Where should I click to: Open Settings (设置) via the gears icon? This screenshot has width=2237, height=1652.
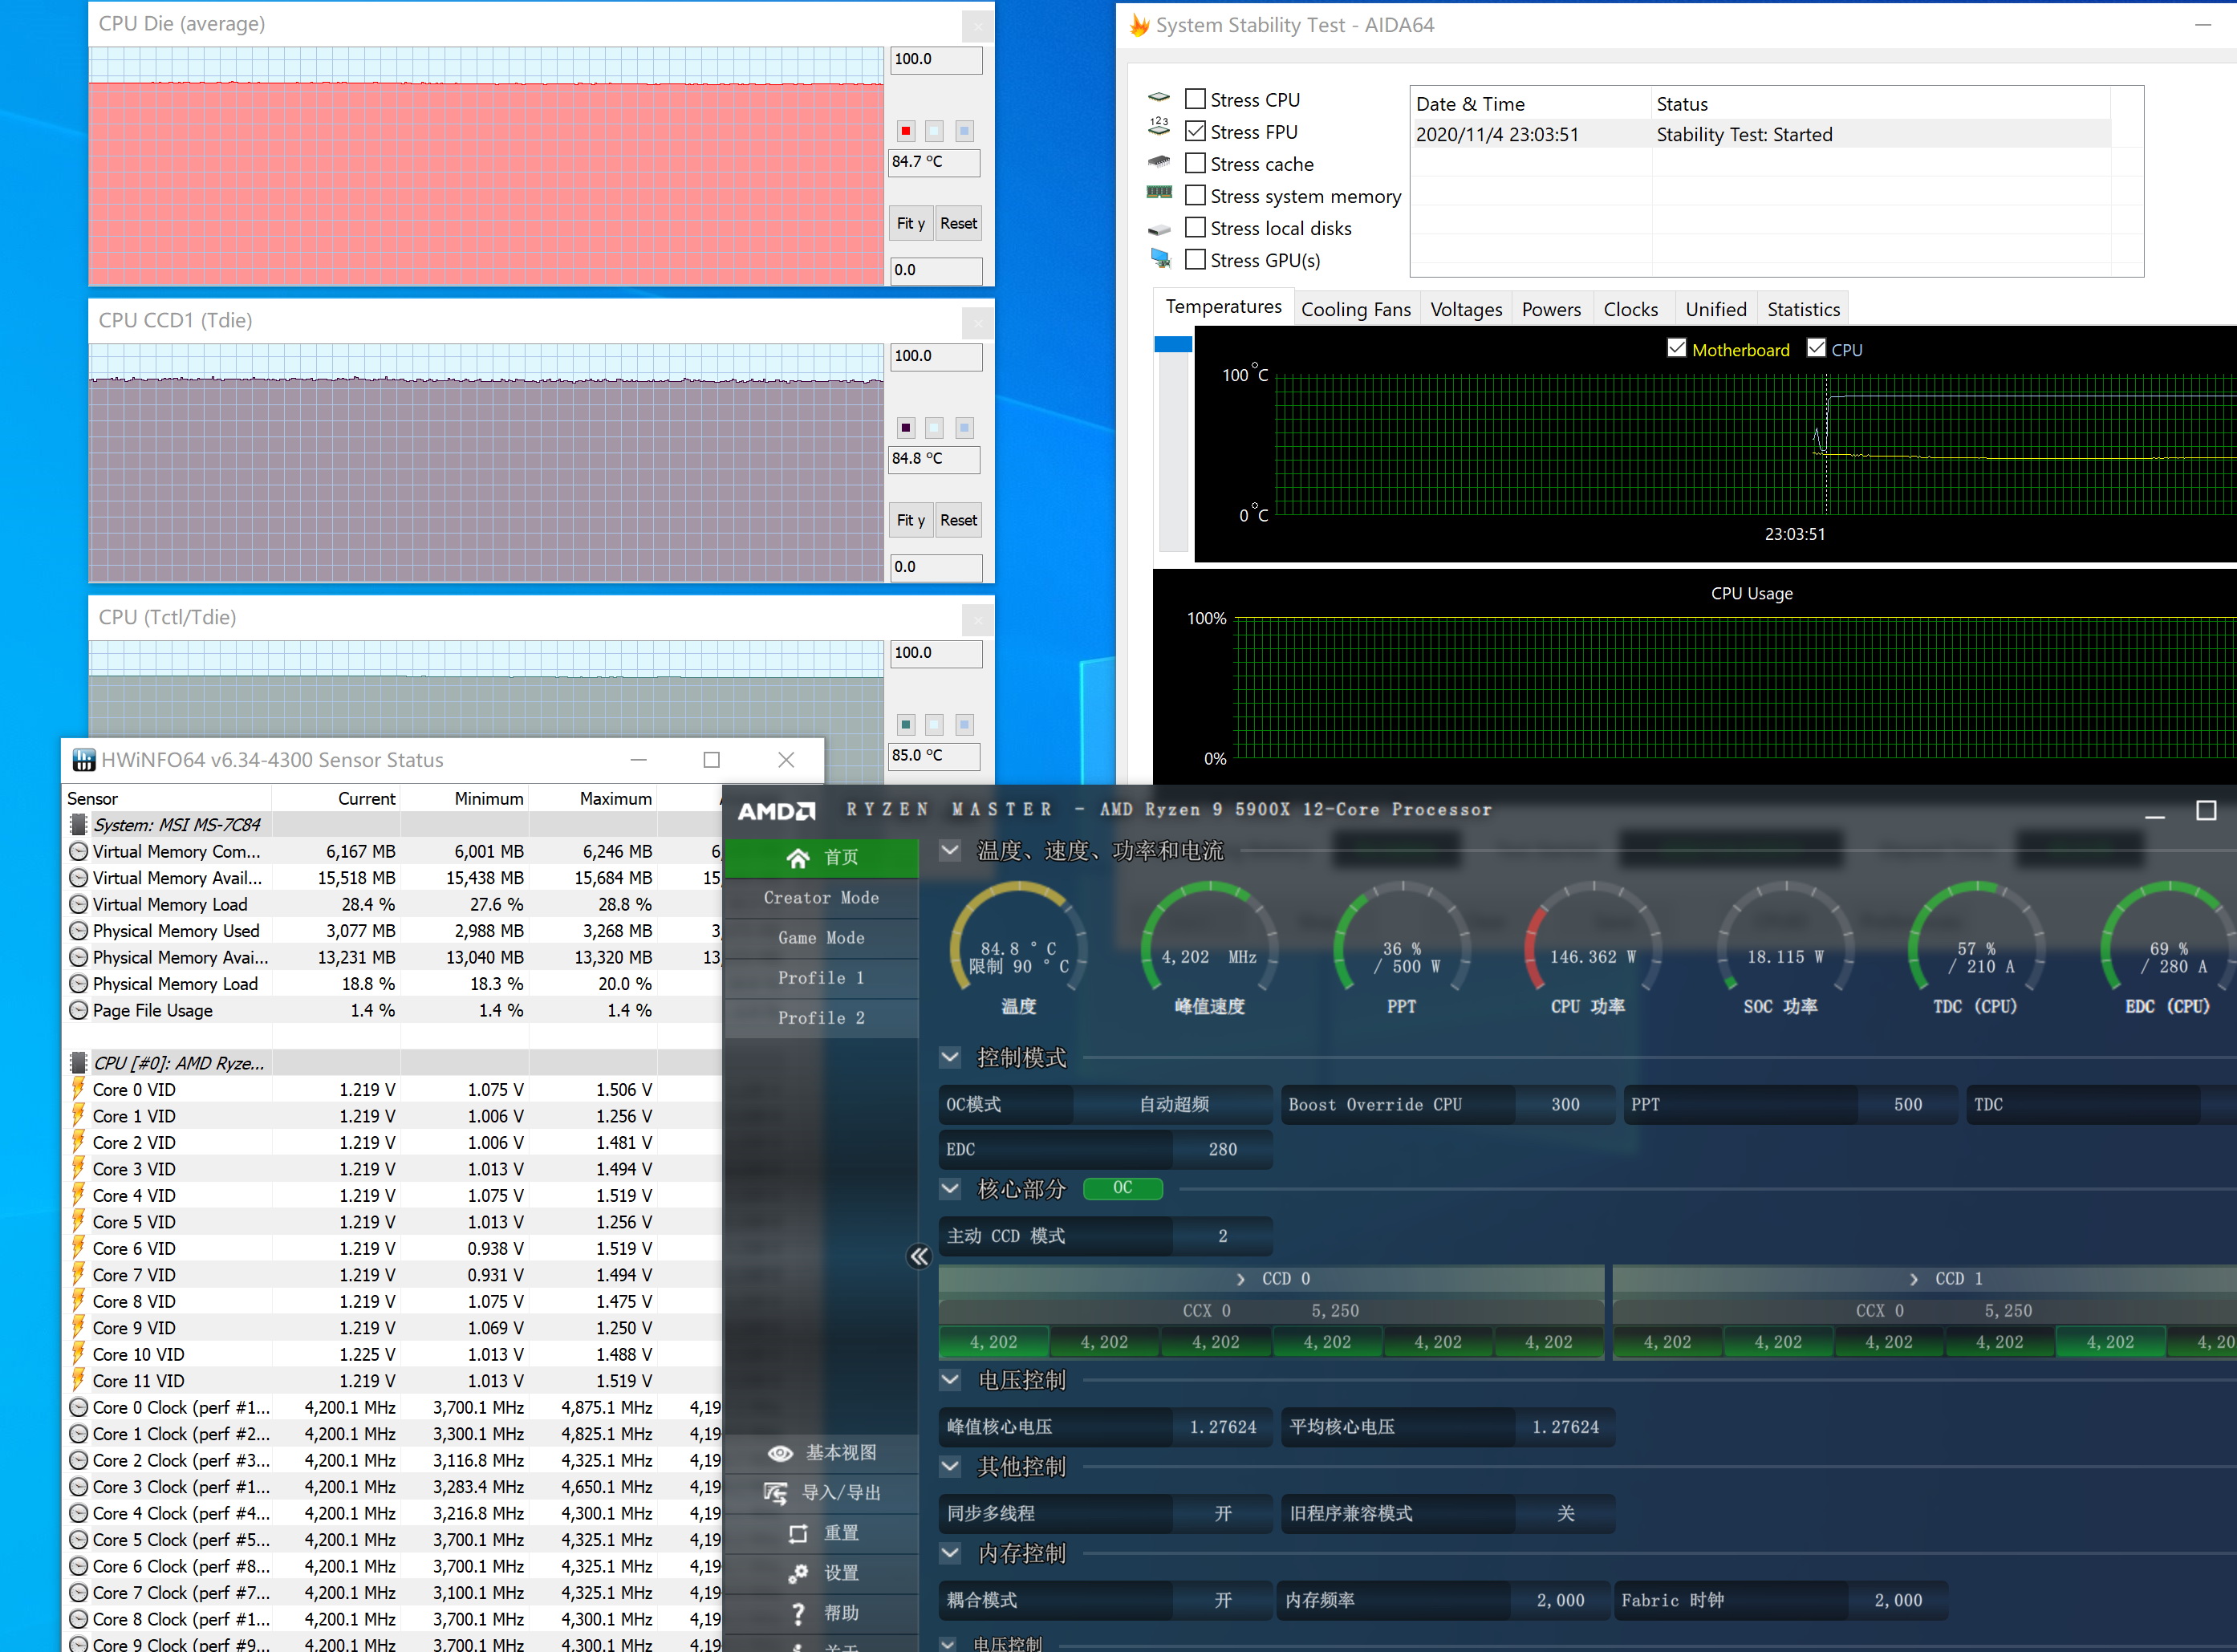[797, 1573]
